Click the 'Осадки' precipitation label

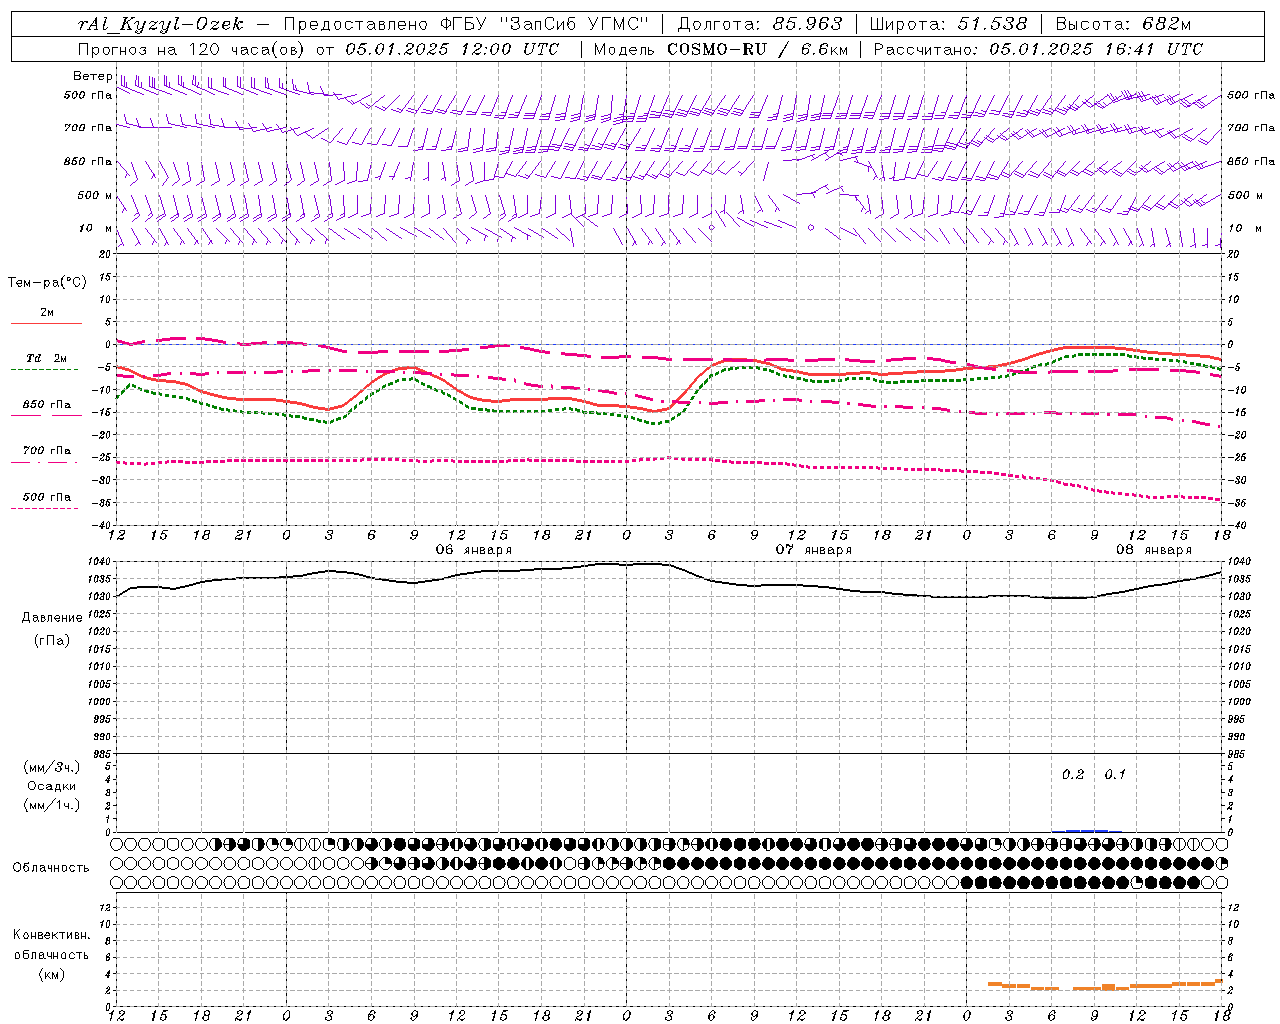click(52, 786)
